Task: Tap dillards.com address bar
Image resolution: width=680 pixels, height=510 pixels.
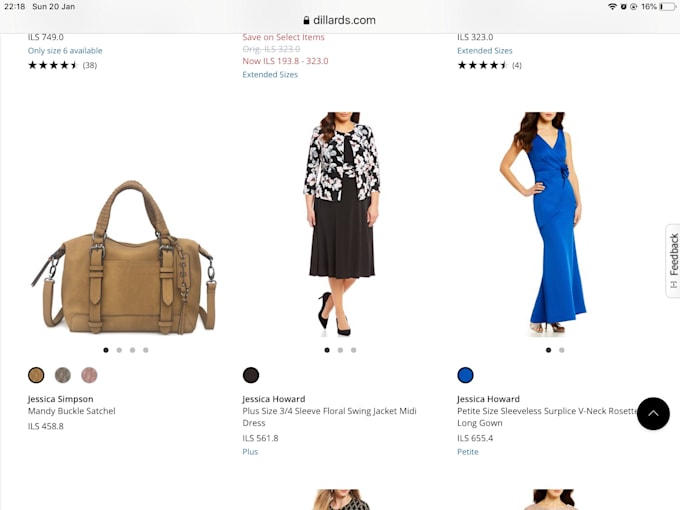Action: [340, 20]
